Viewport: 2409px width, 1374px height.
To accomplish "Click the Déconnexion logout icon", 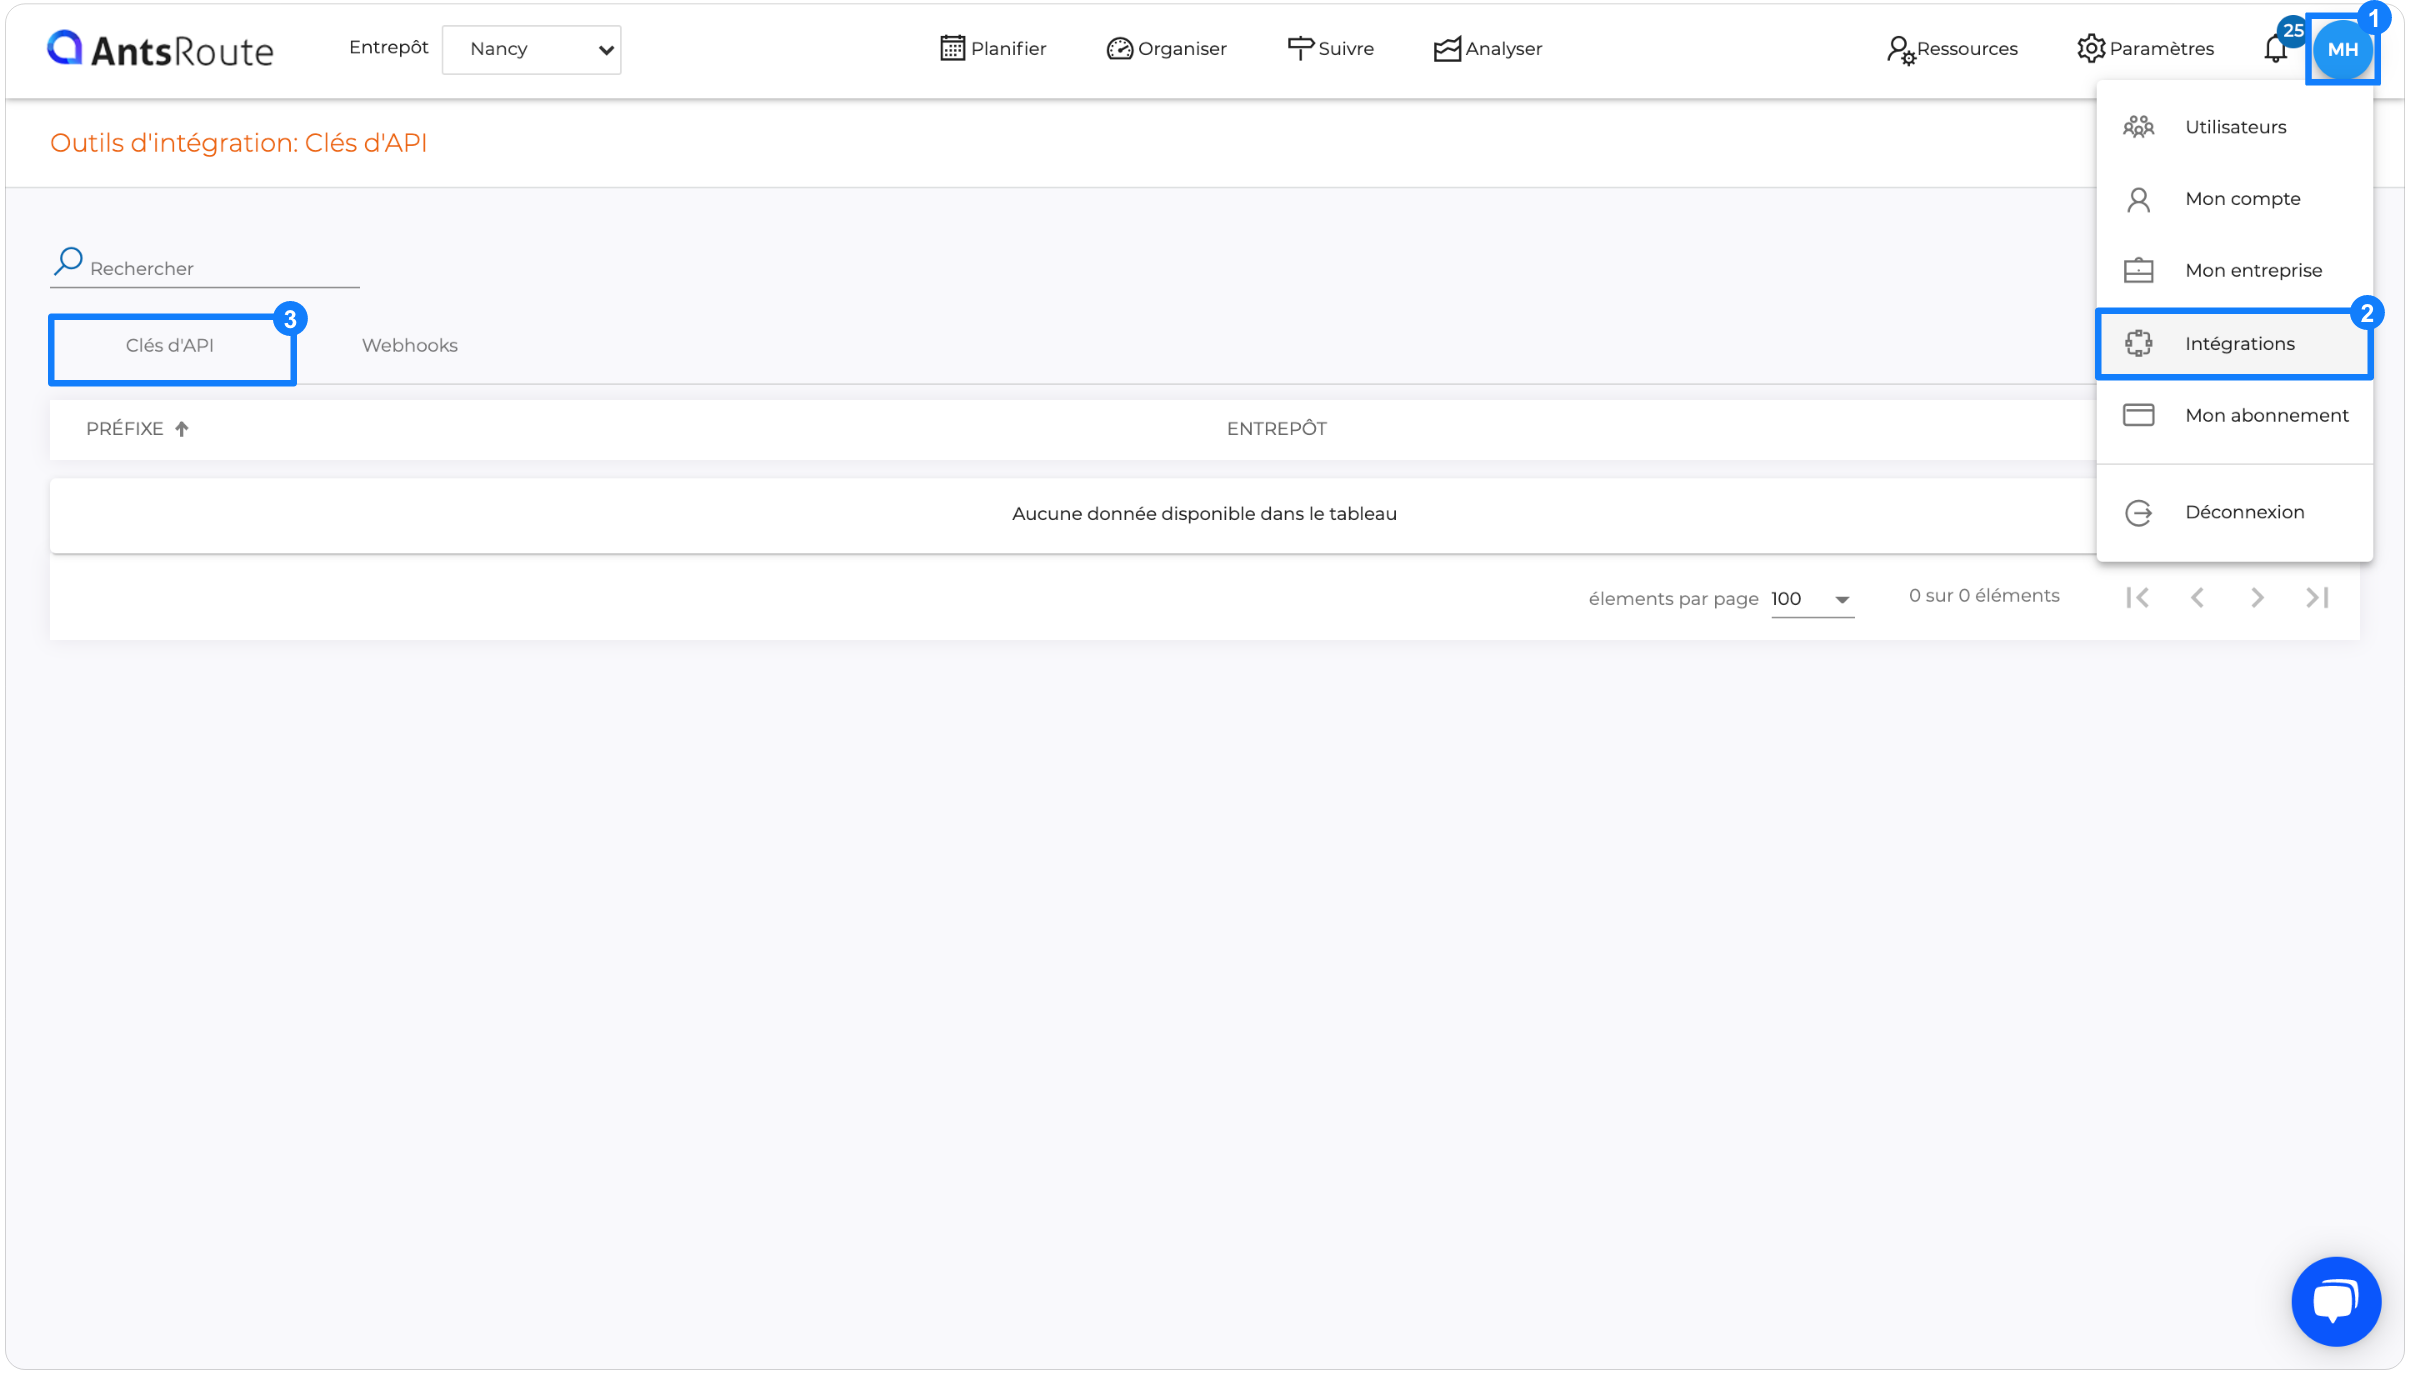I will 2138,513.
